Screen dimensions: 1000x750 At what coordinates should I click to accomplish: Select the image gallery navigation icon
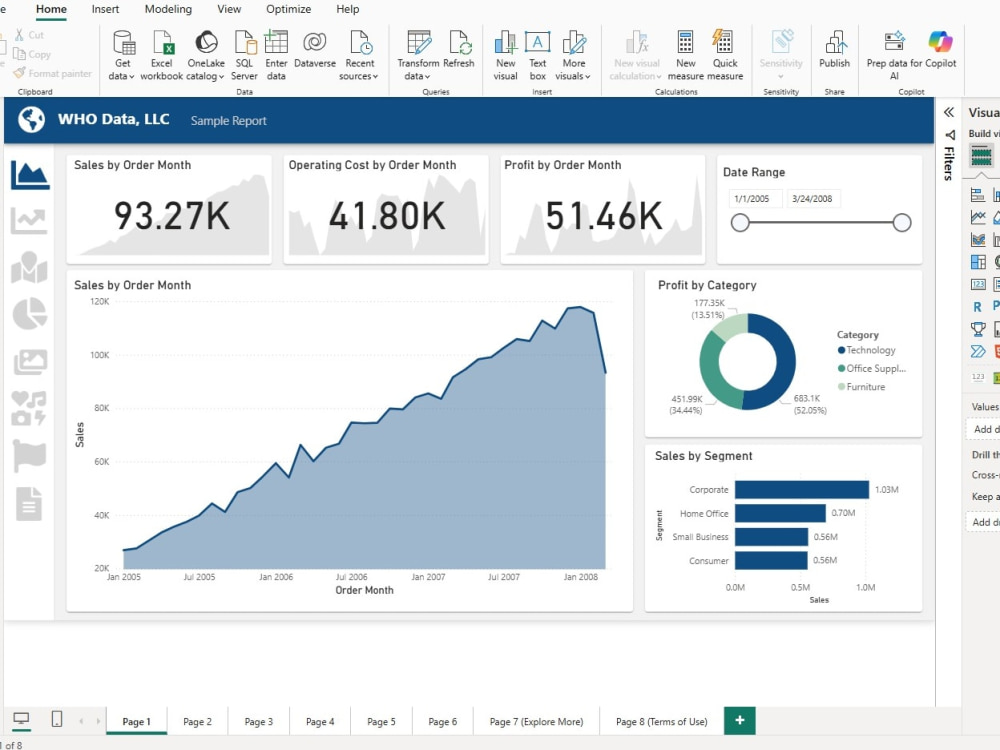[30, 362]
